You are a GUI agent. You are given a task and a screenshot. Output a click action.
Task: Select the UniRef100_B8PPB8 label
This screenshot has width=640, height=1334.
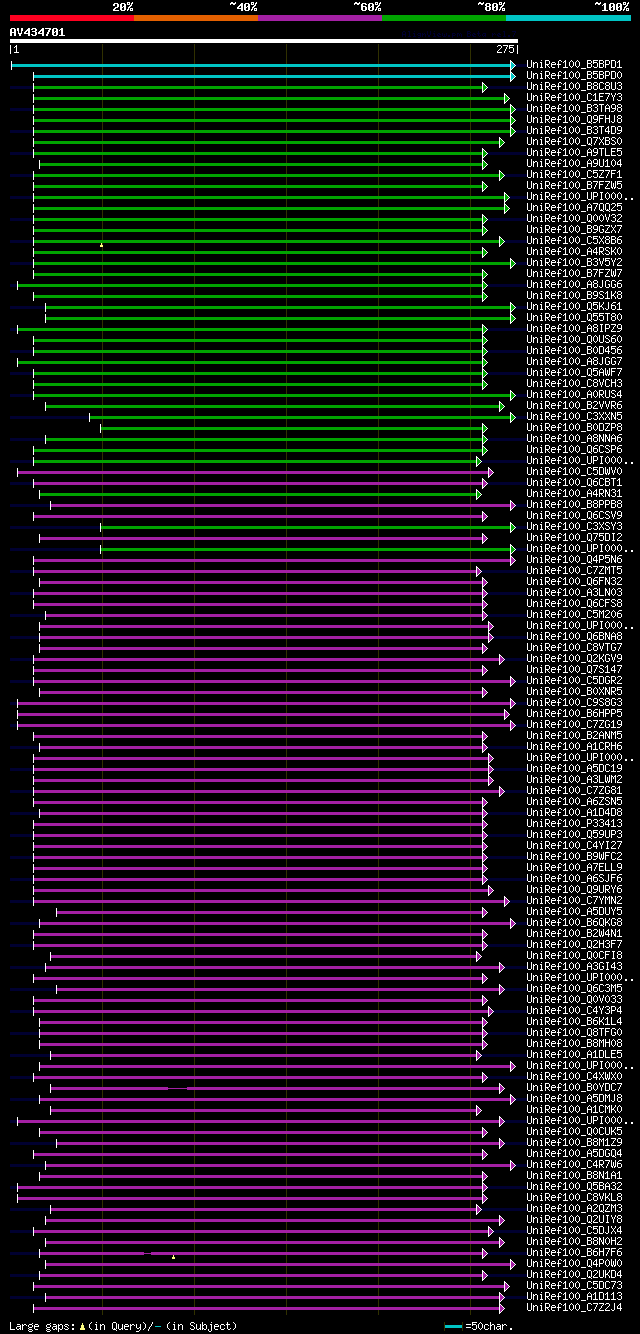coord(574,505)
